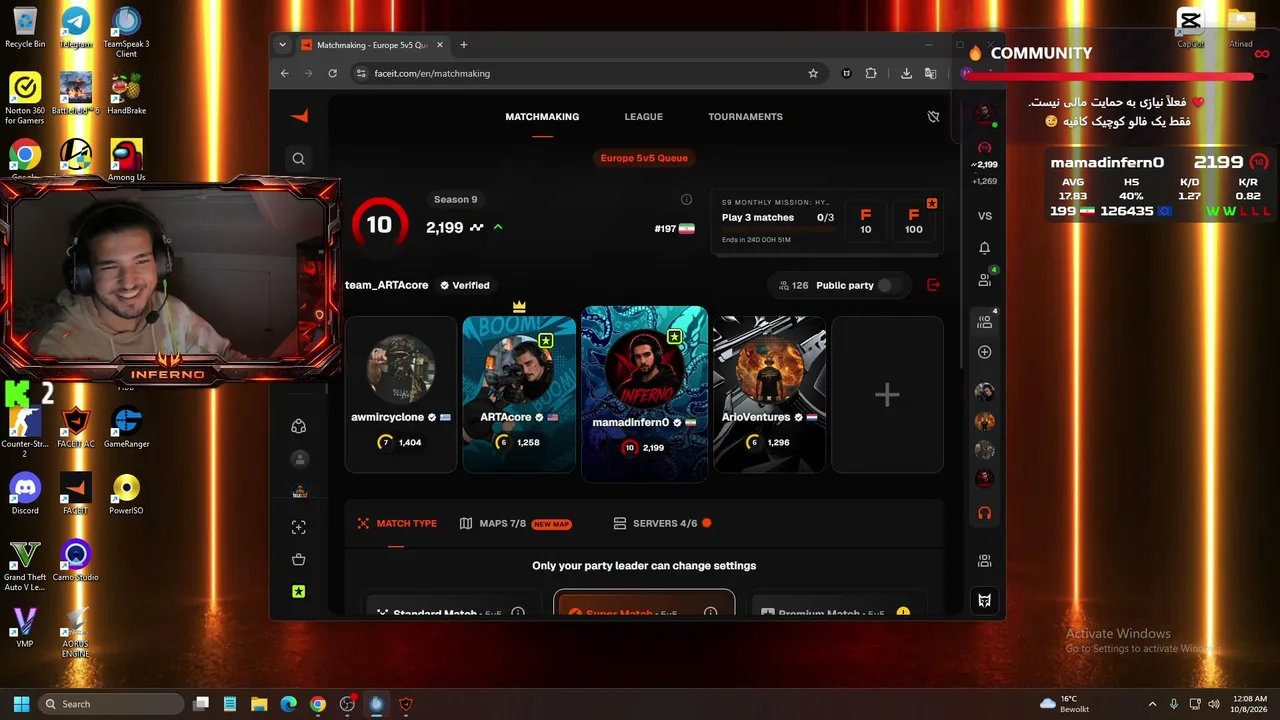Select the SERVERS 4/6 tab
Screen dimensions: 1280x720
click(661, 523)
